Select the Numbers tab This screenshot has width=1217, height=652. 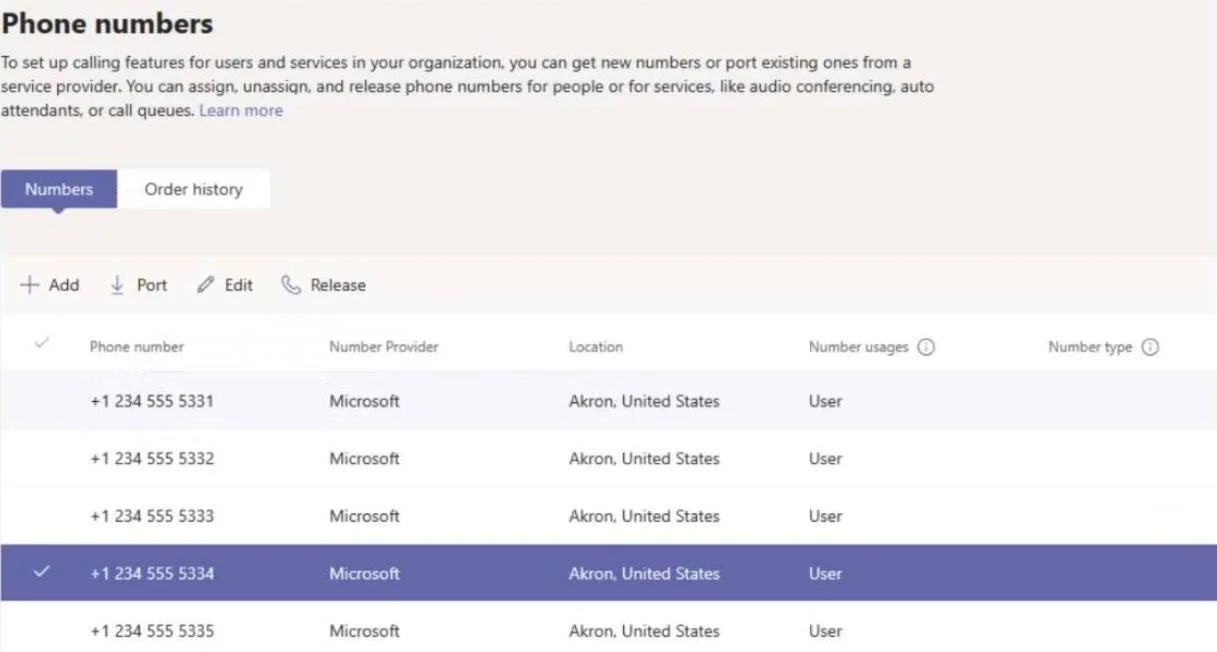[59, 189]
